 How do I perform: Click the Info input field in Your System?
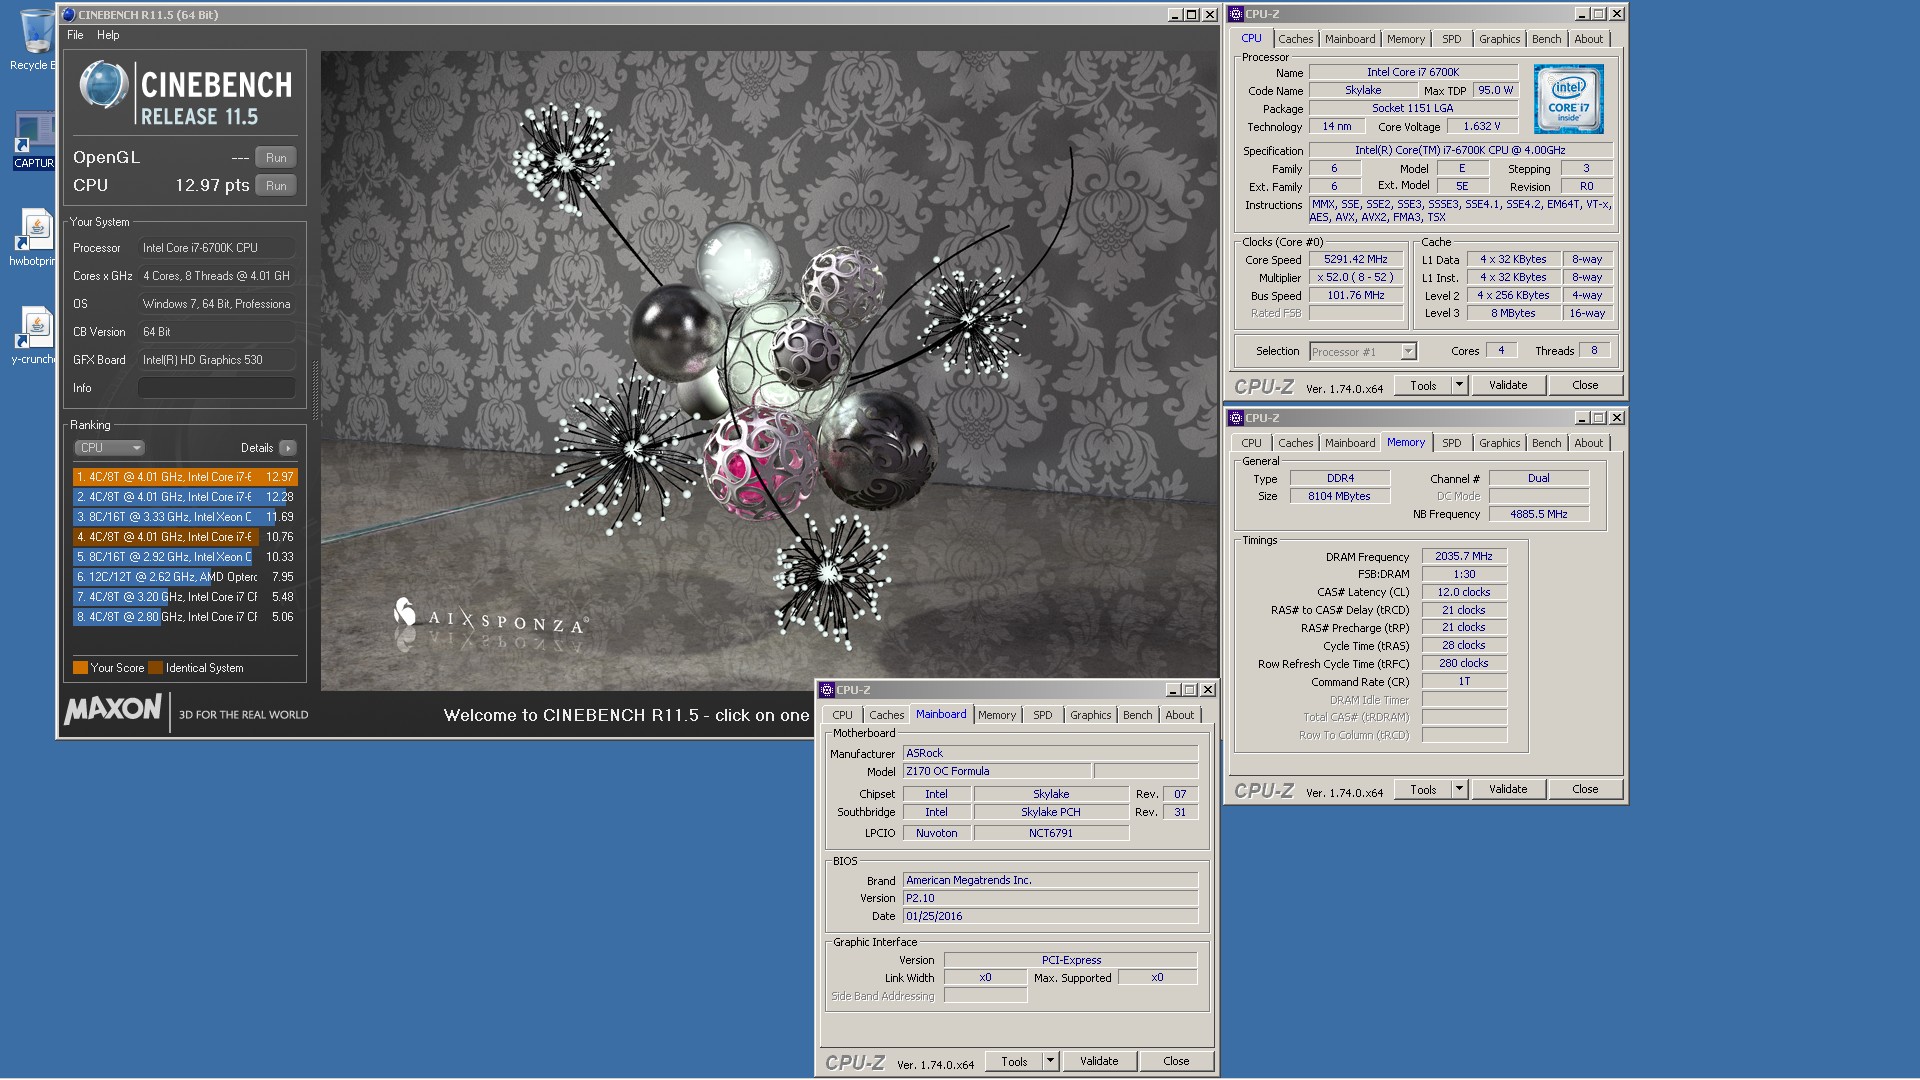click(216, 388)
